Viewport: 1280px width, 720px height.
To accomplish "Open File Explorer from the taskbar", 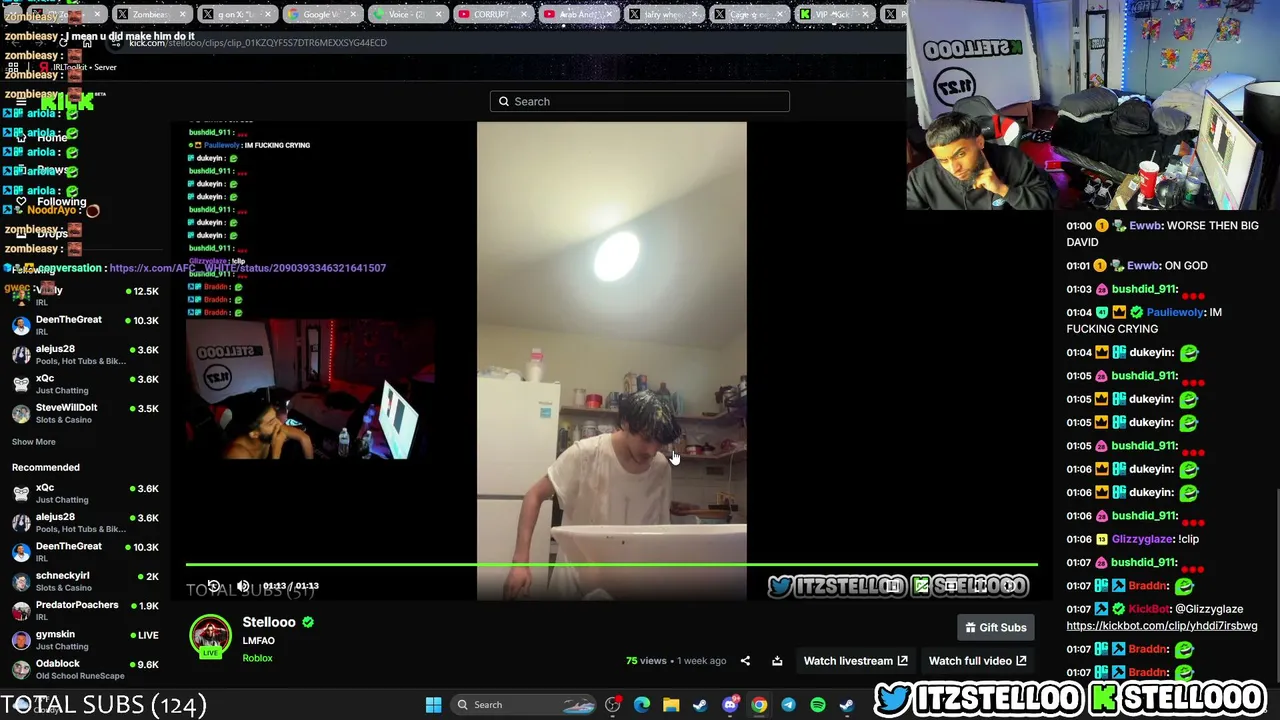I will point(671,705).
